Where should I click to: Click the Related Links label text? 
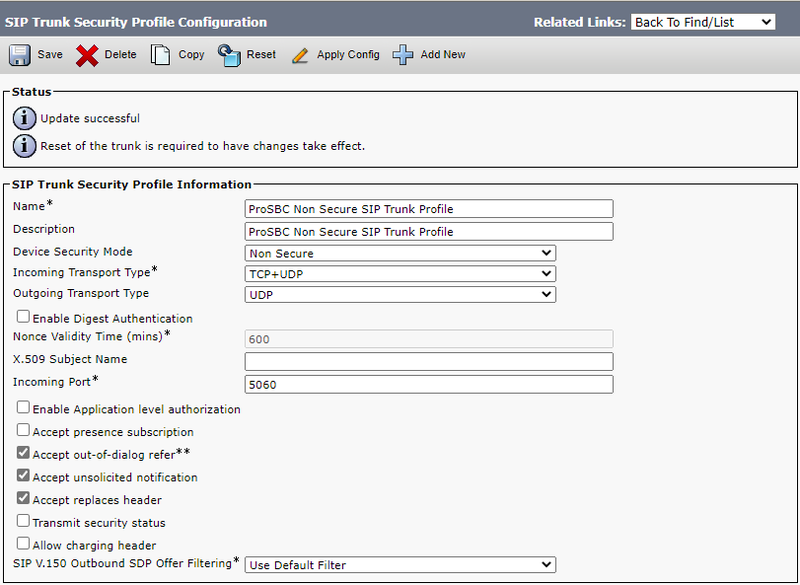(x=579, y=22)
